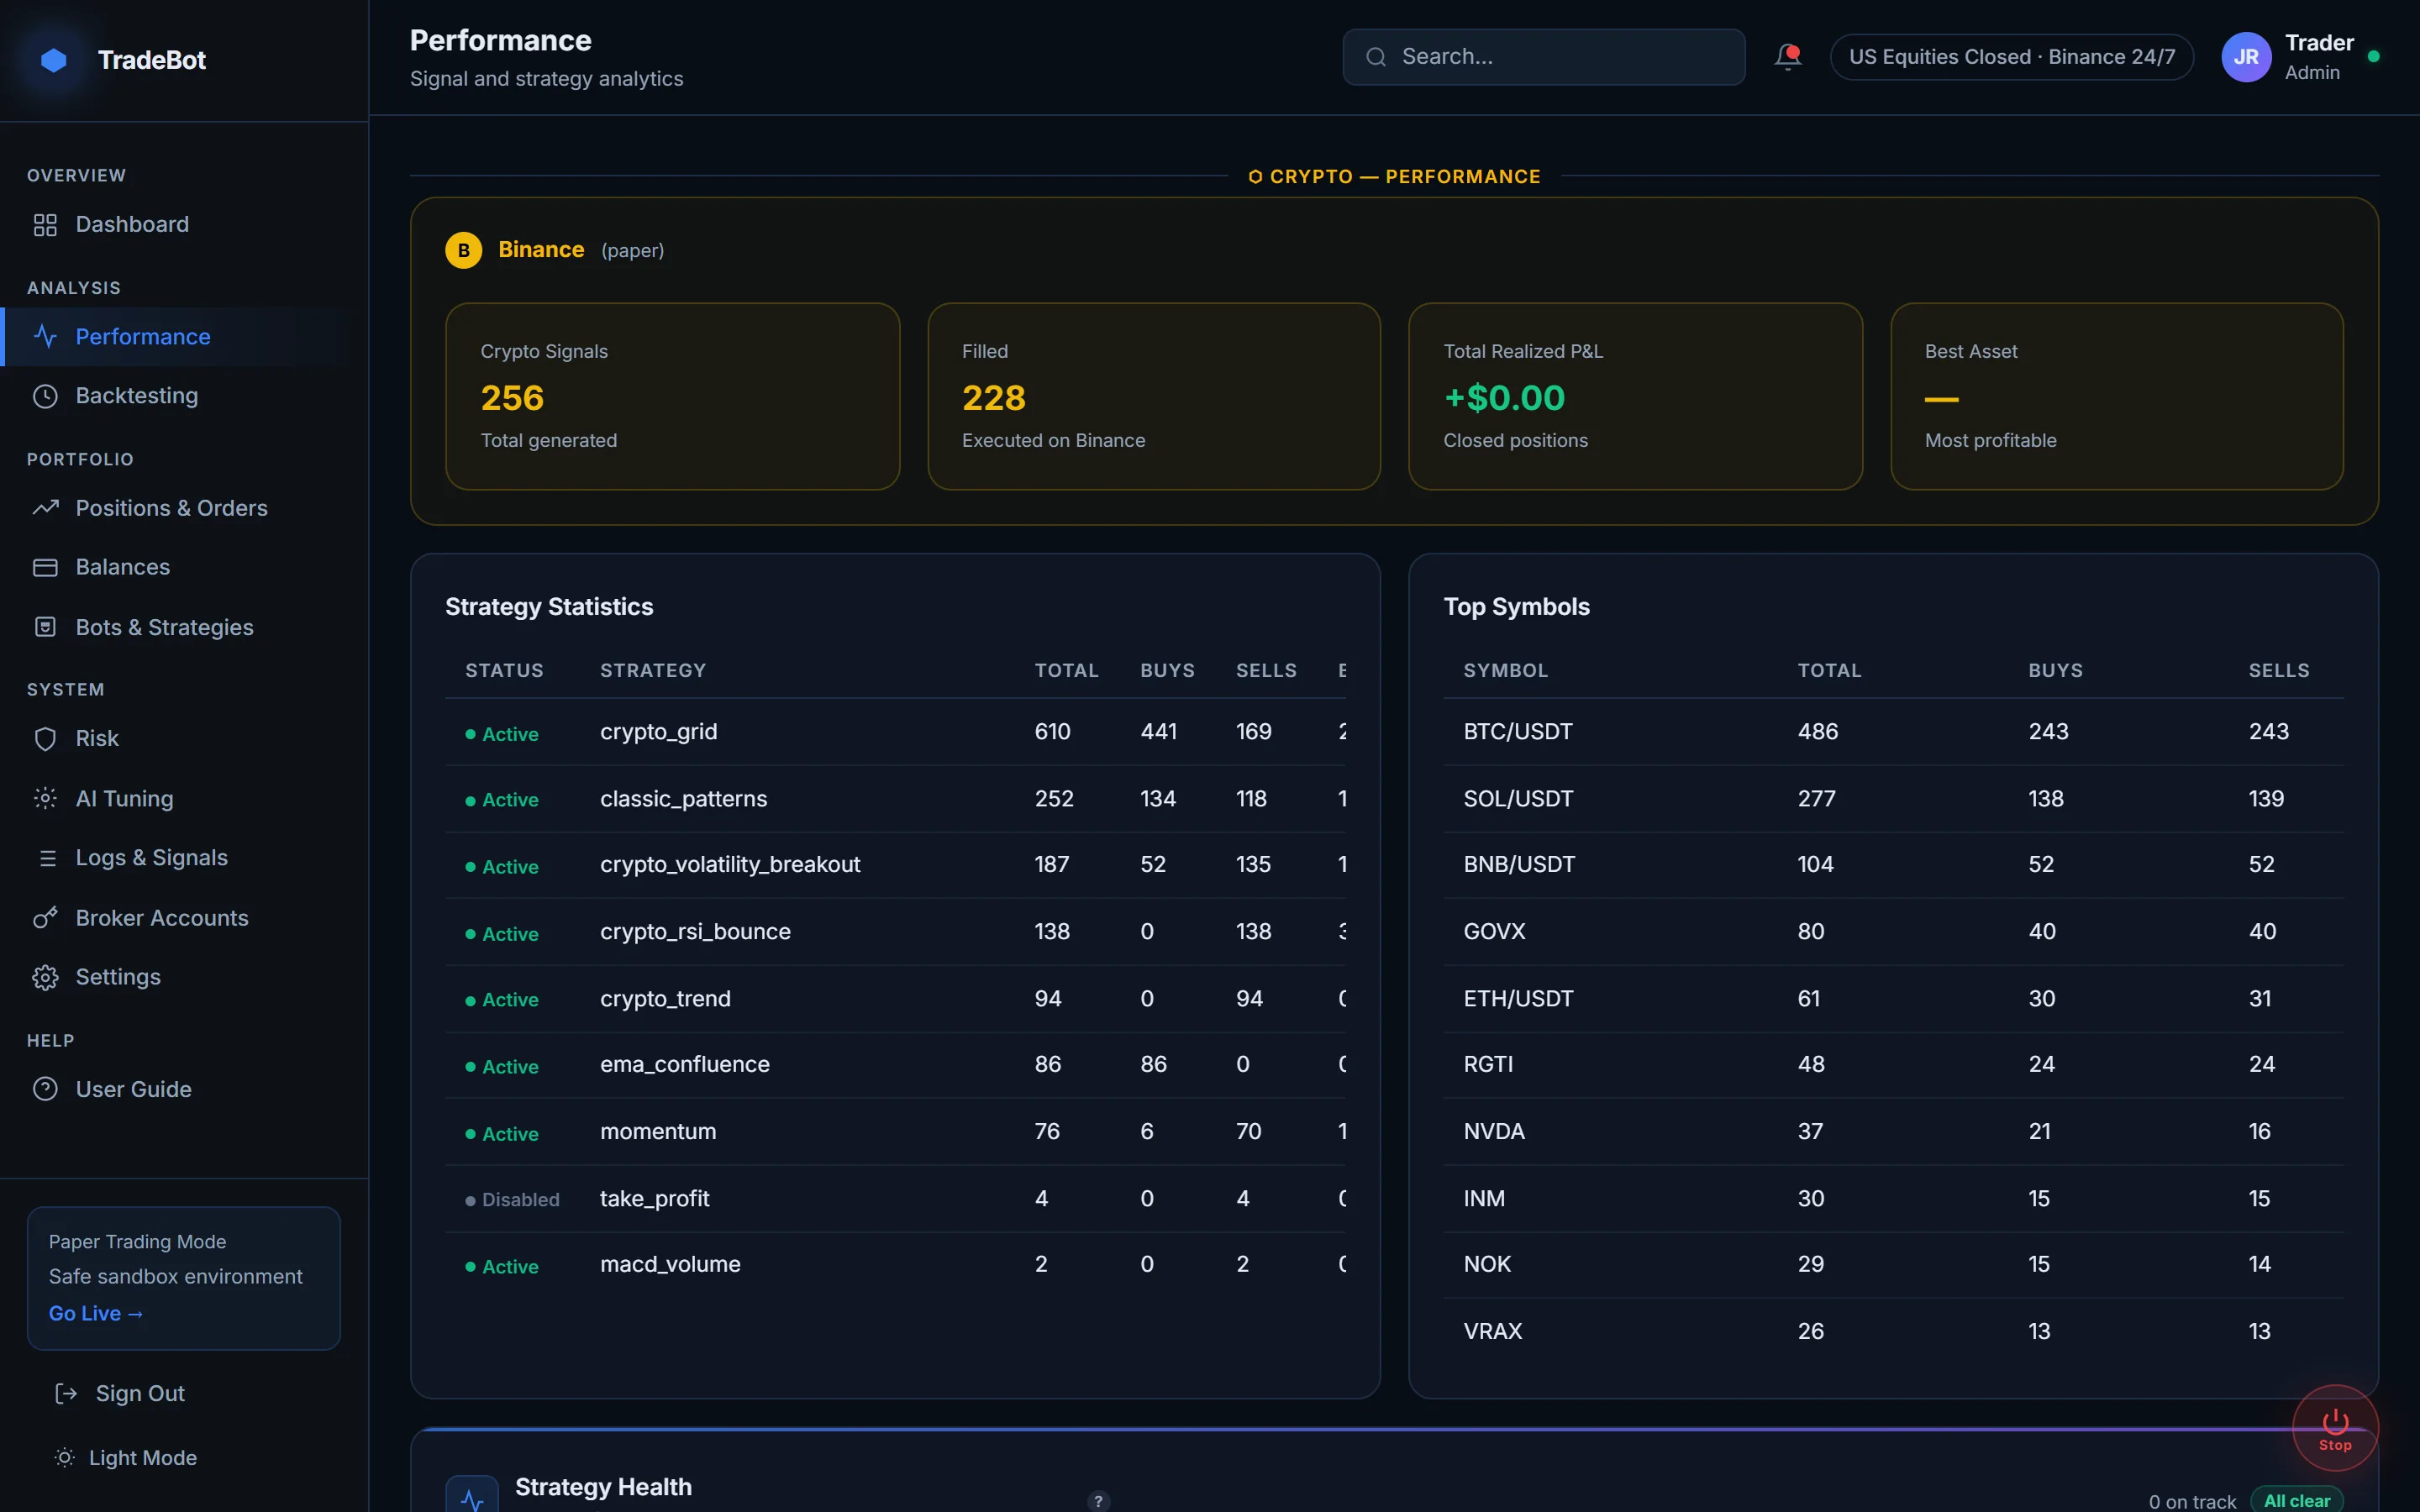The image size is (2420, 1512).
Task: Sort Strategy Statistics by TOTAL header
Action: 1066,670
